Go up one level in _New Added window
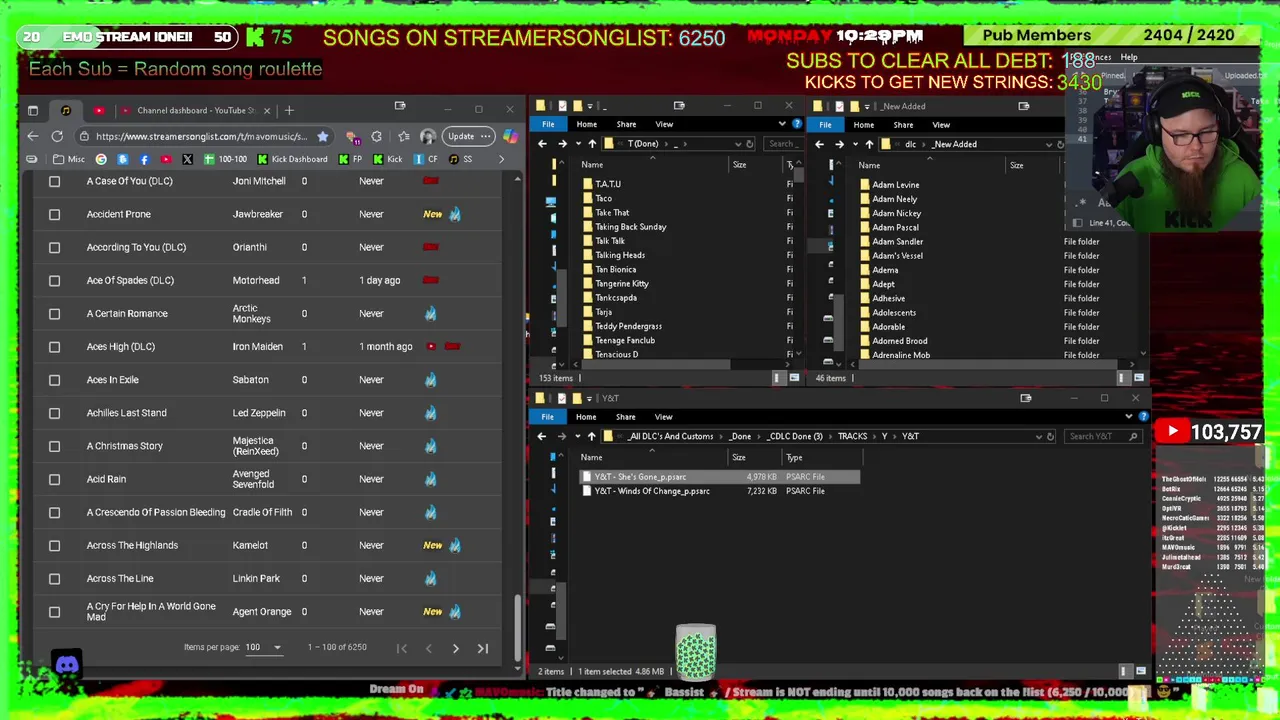 (868, 144)
